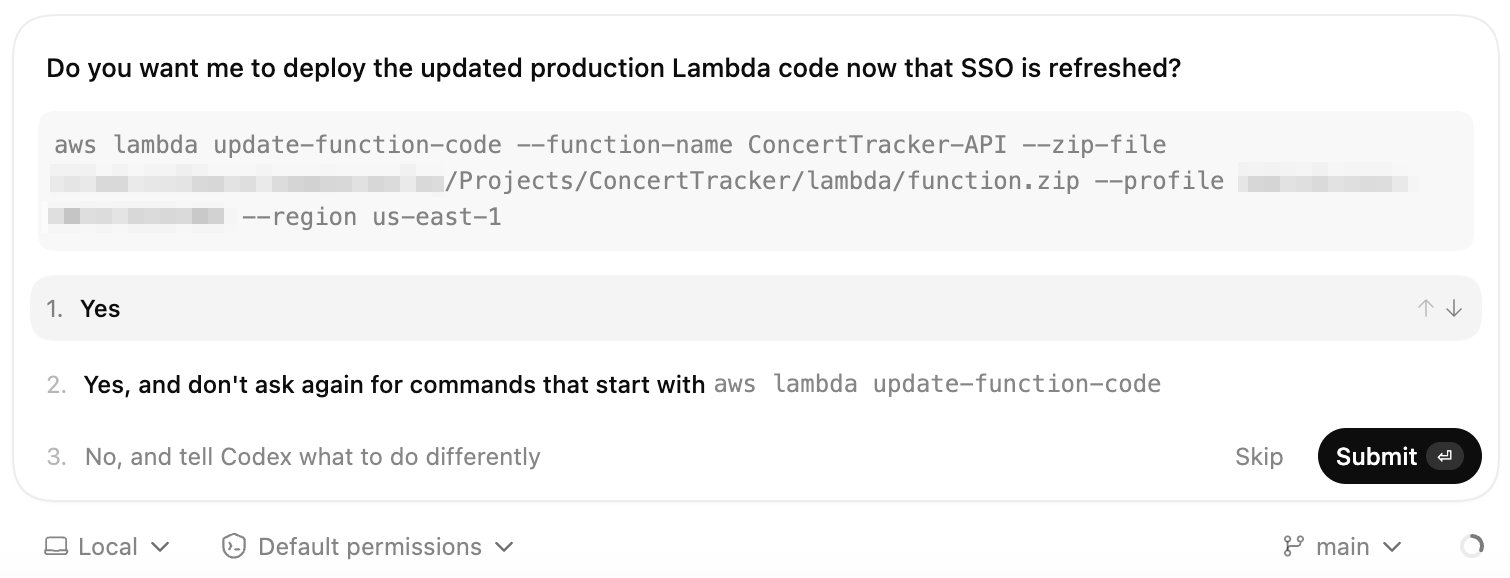The width and height of the screenshot is (1510, 578).
Task: Select the don't ask again option
Action: [395, 384]
